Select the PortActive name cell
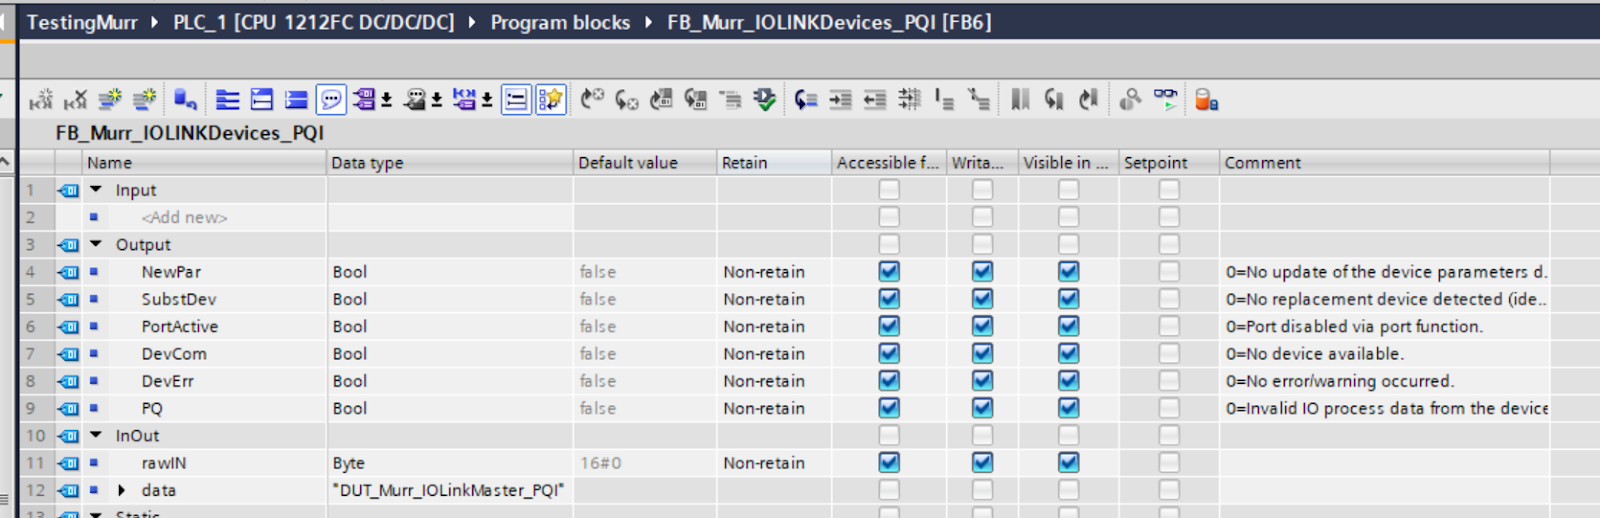This screenshot has width=1600, height=518. coord(180,326)
